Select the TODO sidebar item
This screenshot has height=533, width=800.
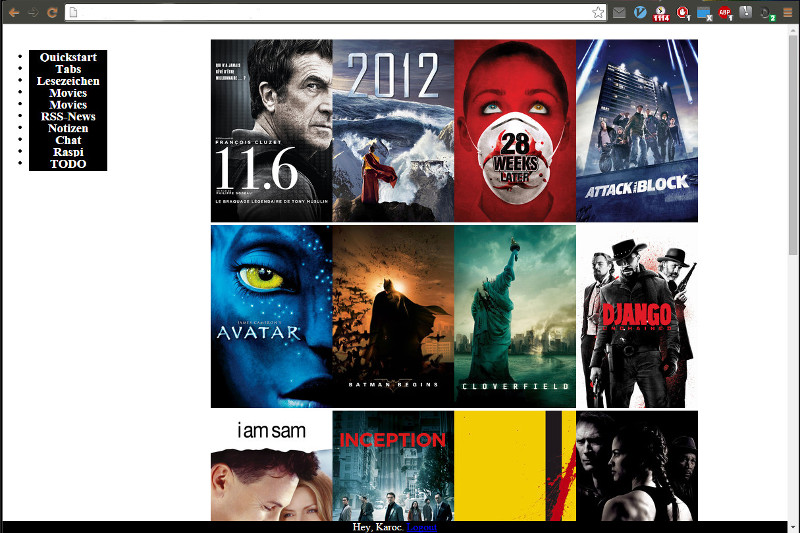[68, 164]
